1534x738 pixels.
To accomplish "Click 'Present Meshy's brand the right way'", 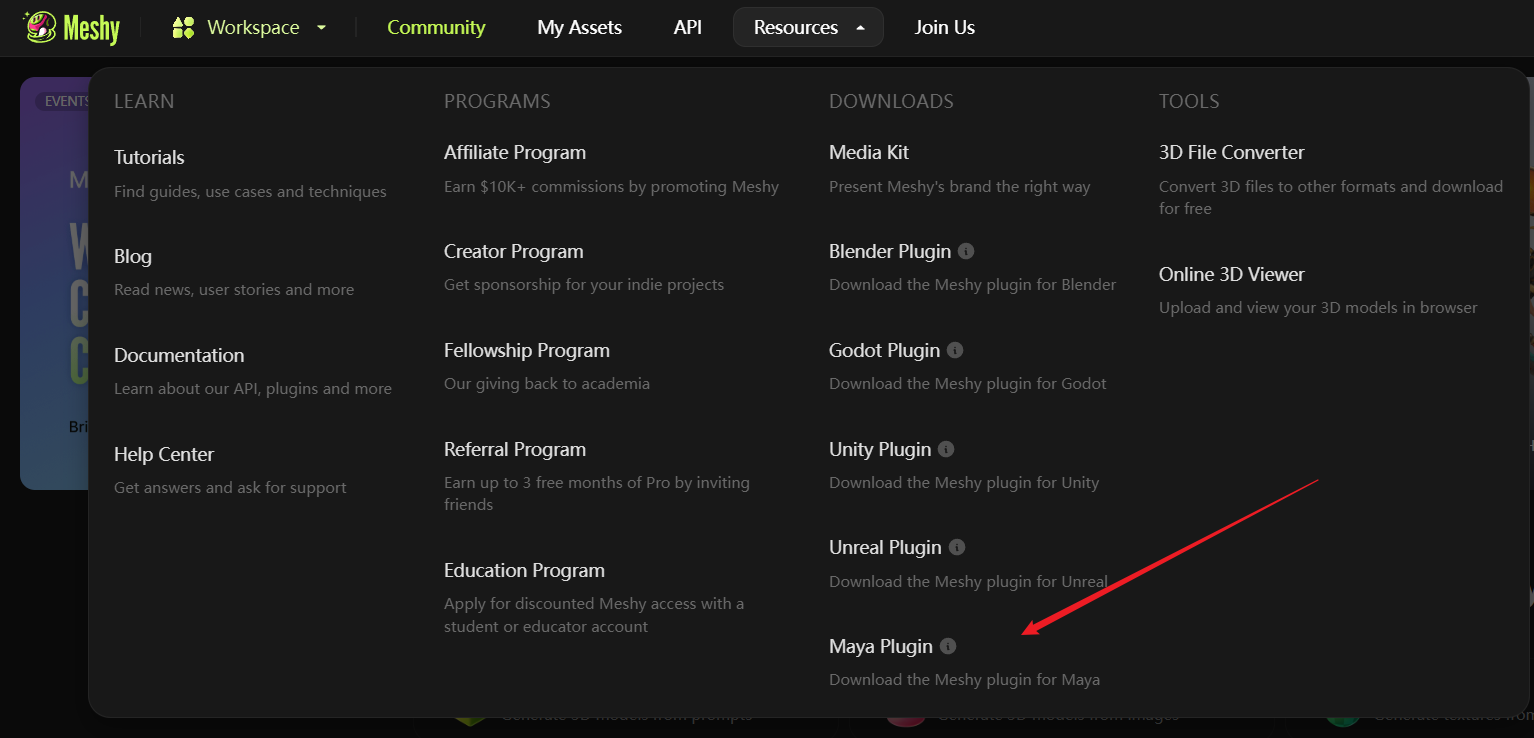I will [x=960, y=186].
